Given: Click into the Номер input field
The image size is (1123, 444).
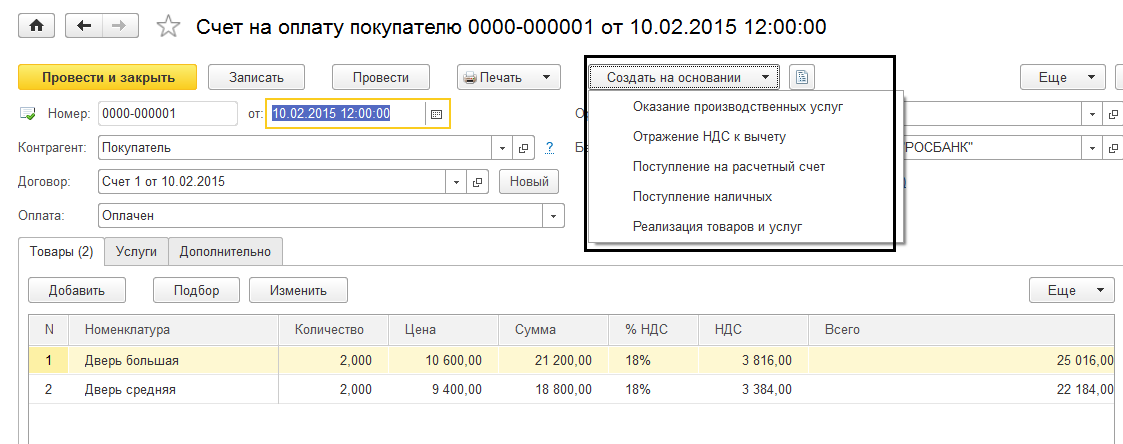Looking at the screenshot, I should 166,114.
